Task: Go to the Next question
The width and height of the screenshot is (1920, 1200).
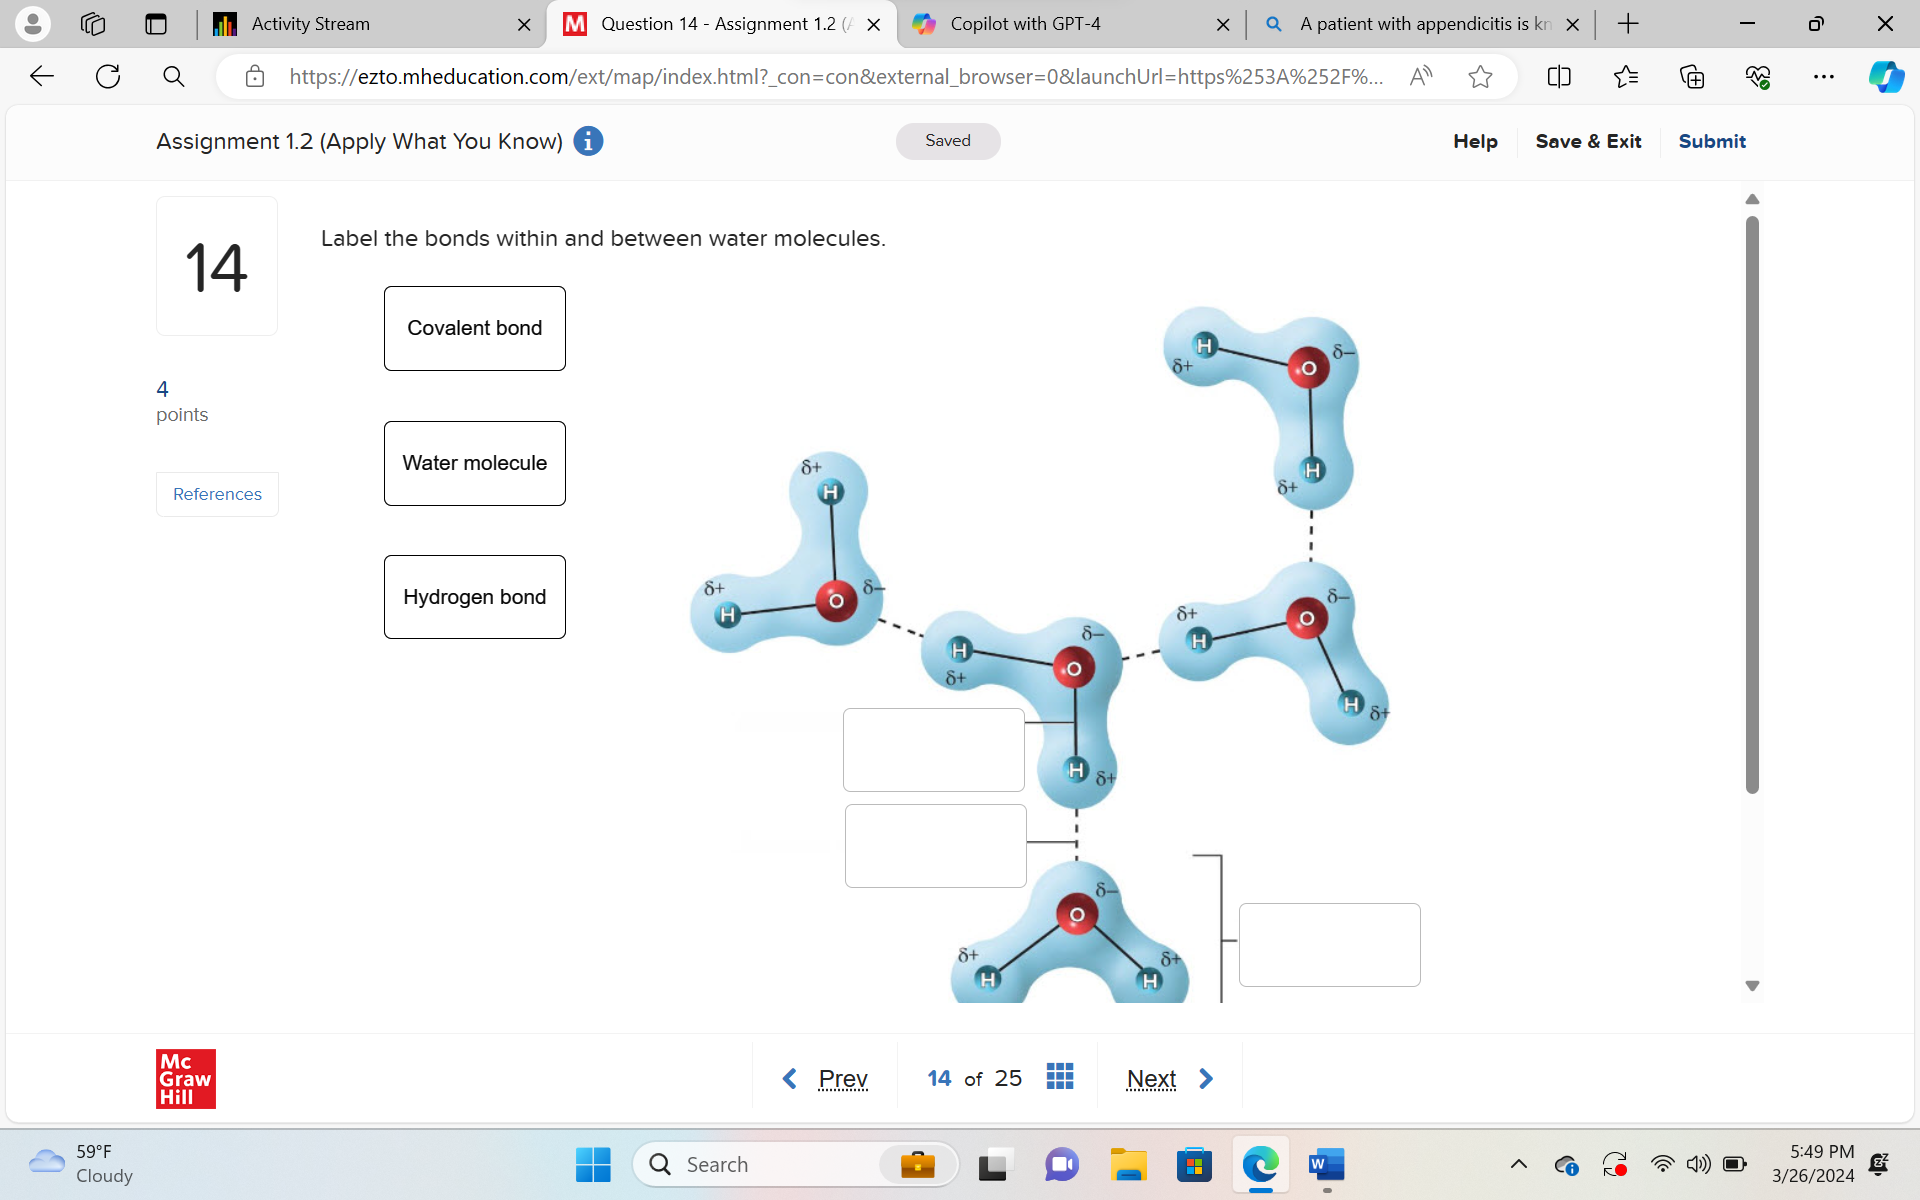Action: coord(1151,1078)
